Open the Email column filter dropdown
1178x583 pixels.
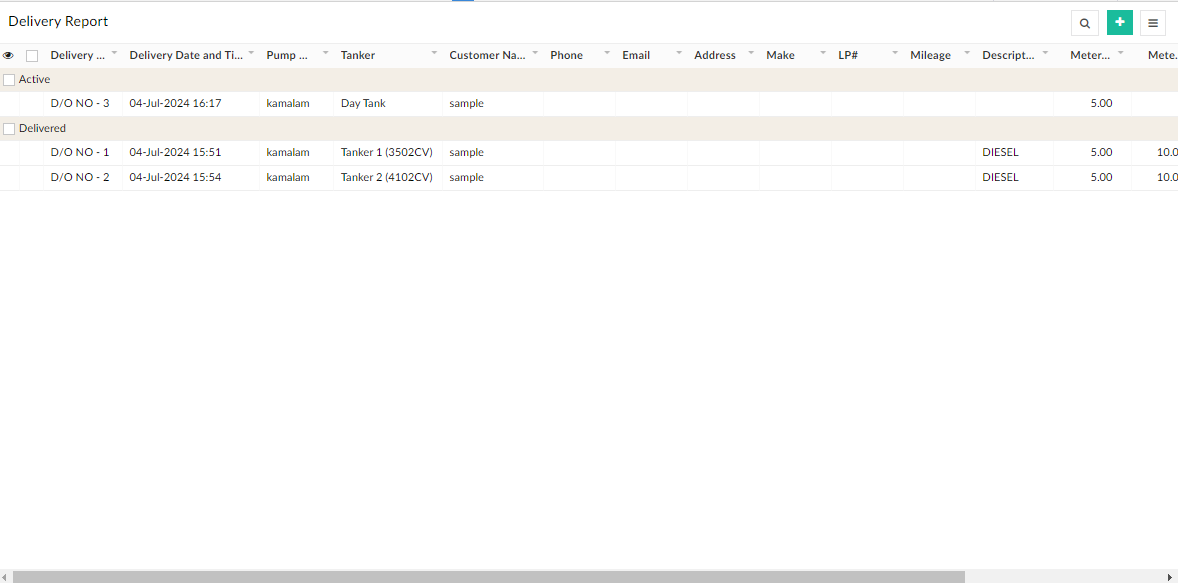[678, 53]
